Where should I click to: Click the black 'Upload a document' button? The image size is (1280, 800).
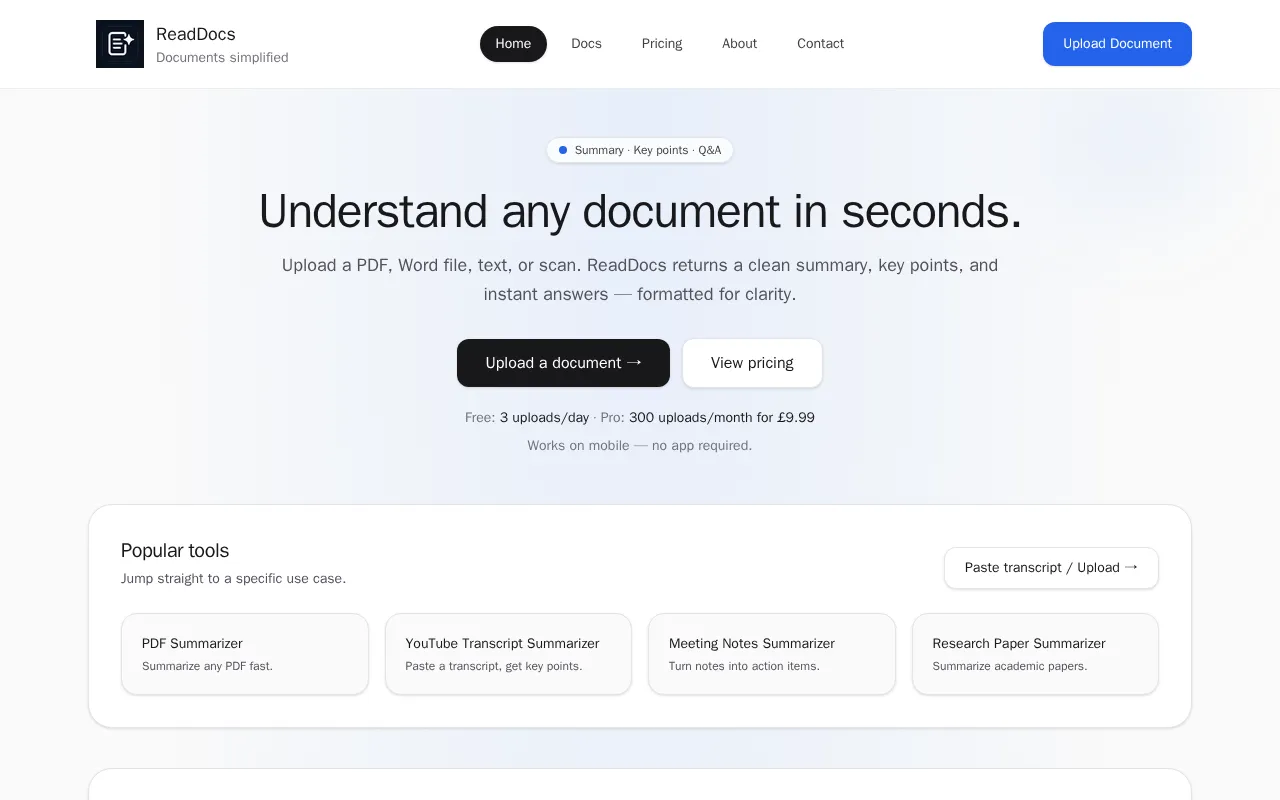[x=563, y=363]
